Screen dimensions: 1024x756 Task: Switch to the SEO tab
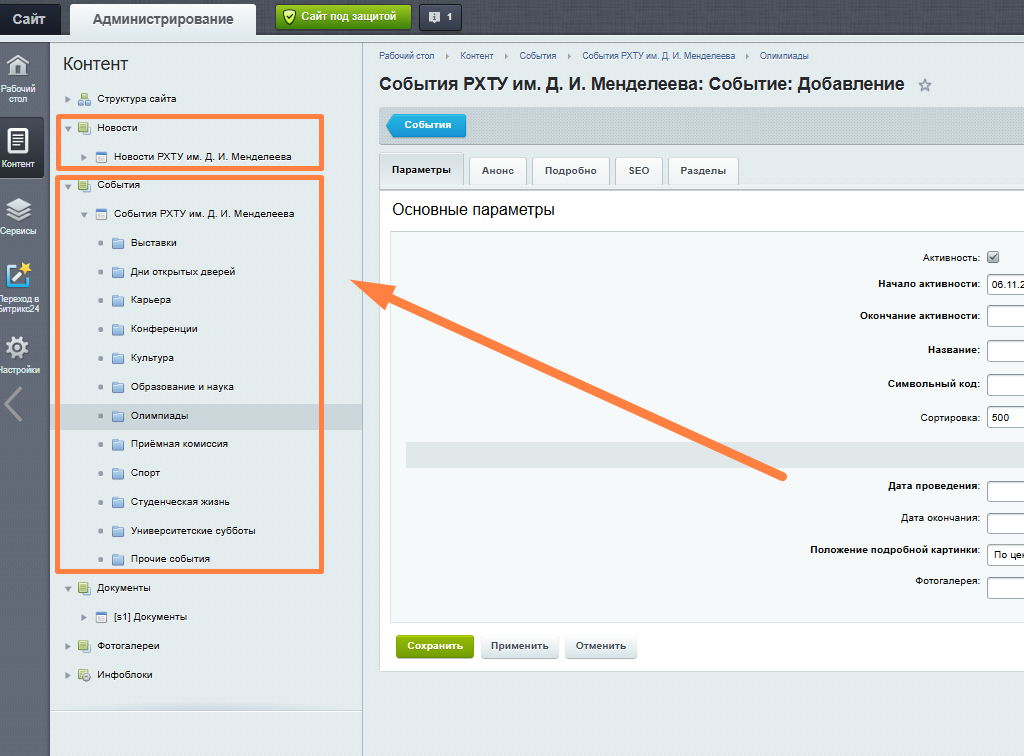pyautogui.click(x=638, y=171)
